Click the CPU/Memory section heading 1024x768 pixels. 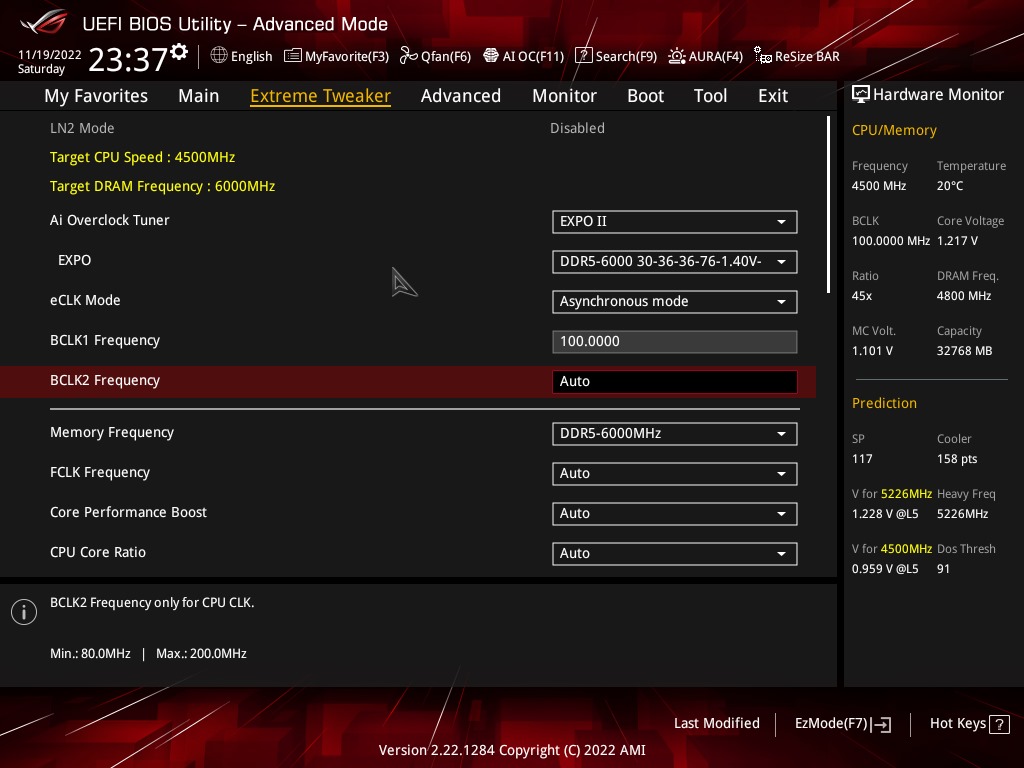894,130
